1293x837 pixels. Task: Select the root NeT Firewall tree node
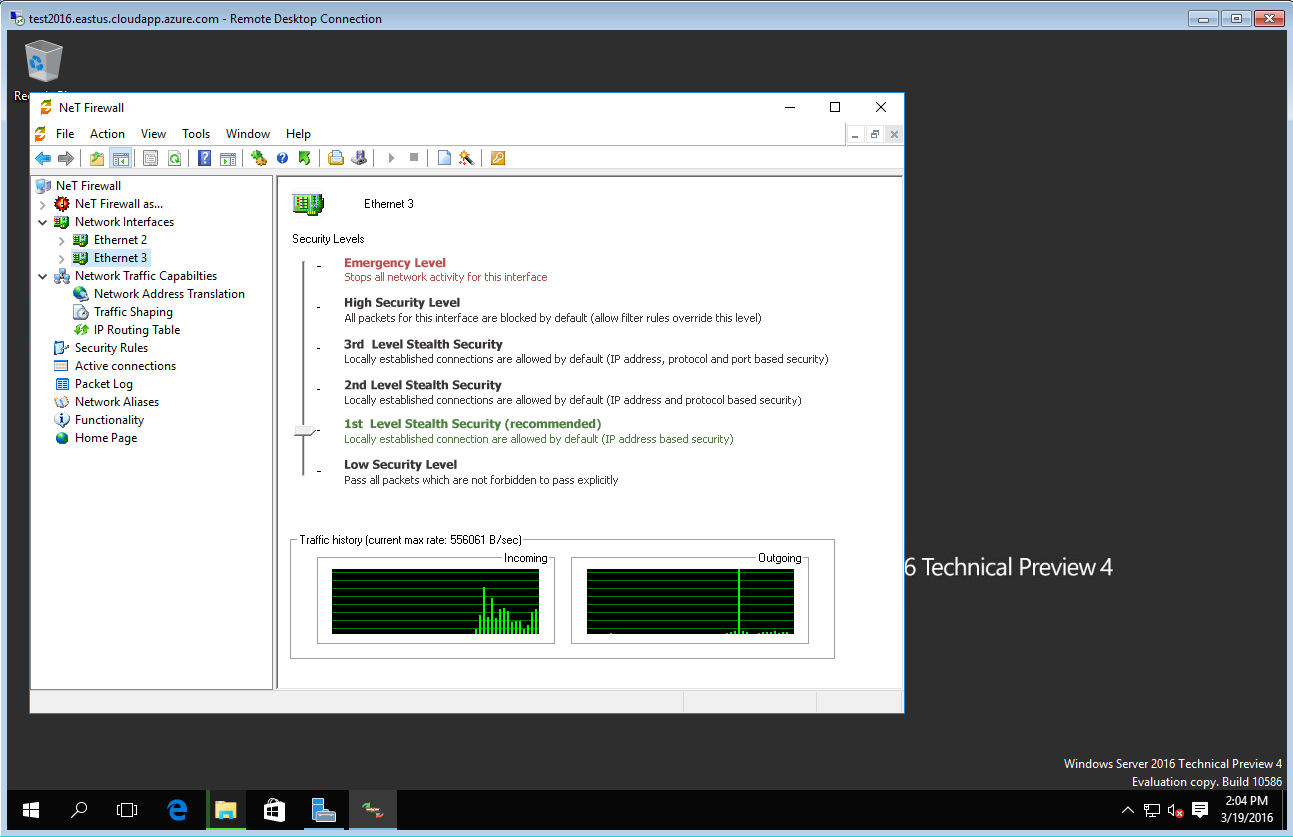coord(88,186)
